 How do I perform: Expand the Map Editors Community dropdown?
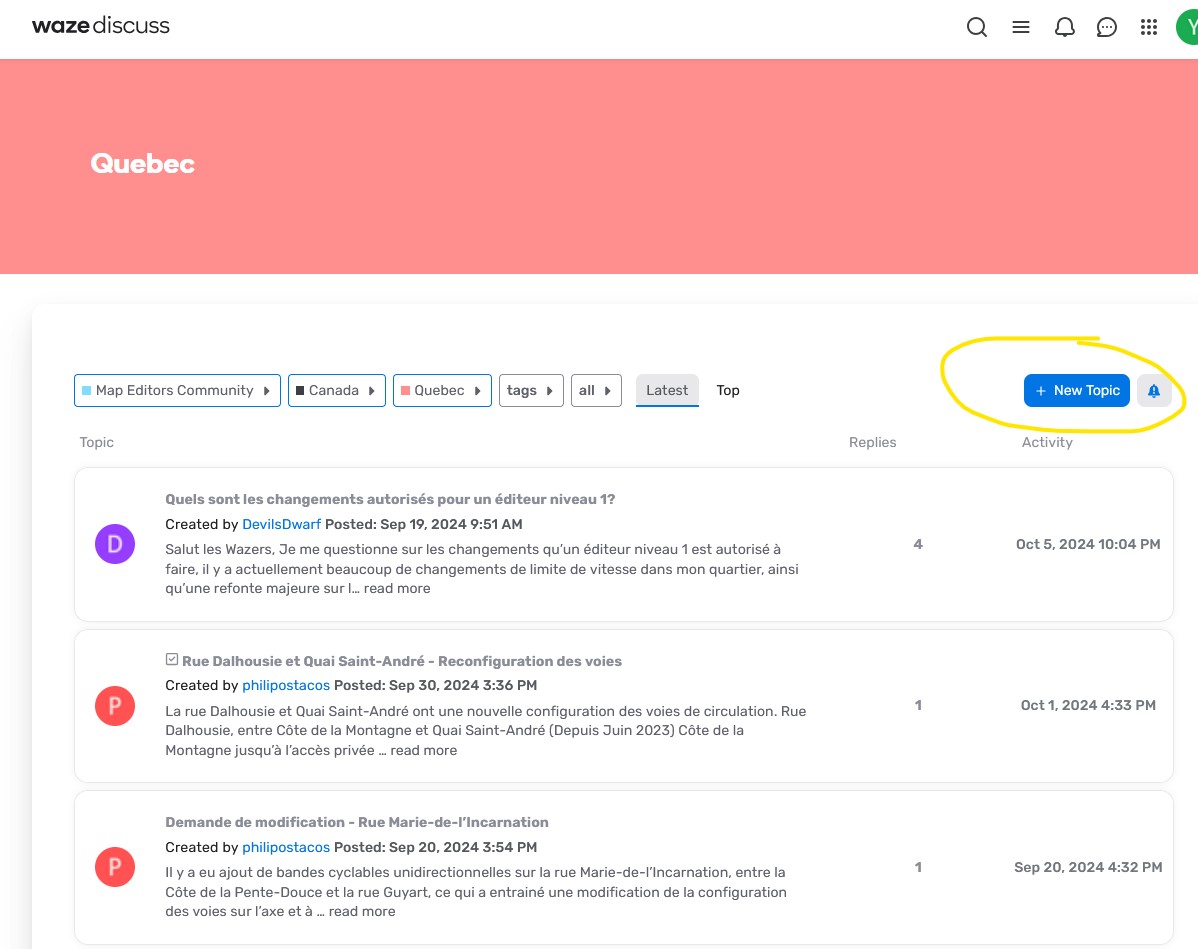(x=177, y=391)
